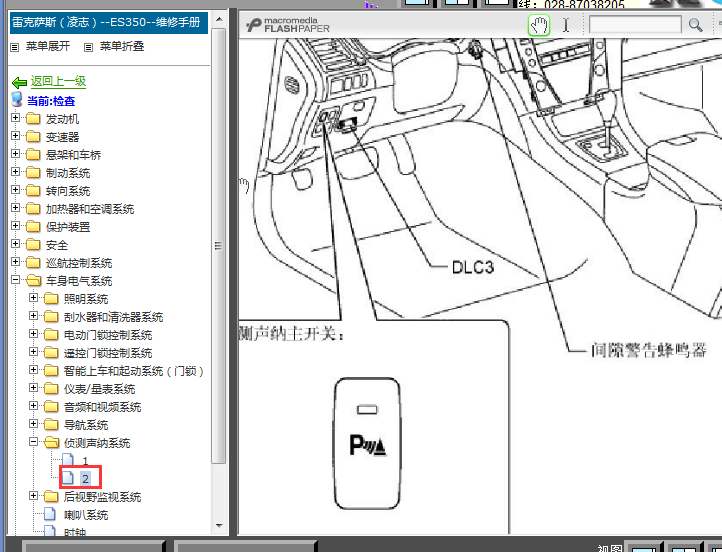Click the 保护装置 folder icon

[x=33, y=227]
